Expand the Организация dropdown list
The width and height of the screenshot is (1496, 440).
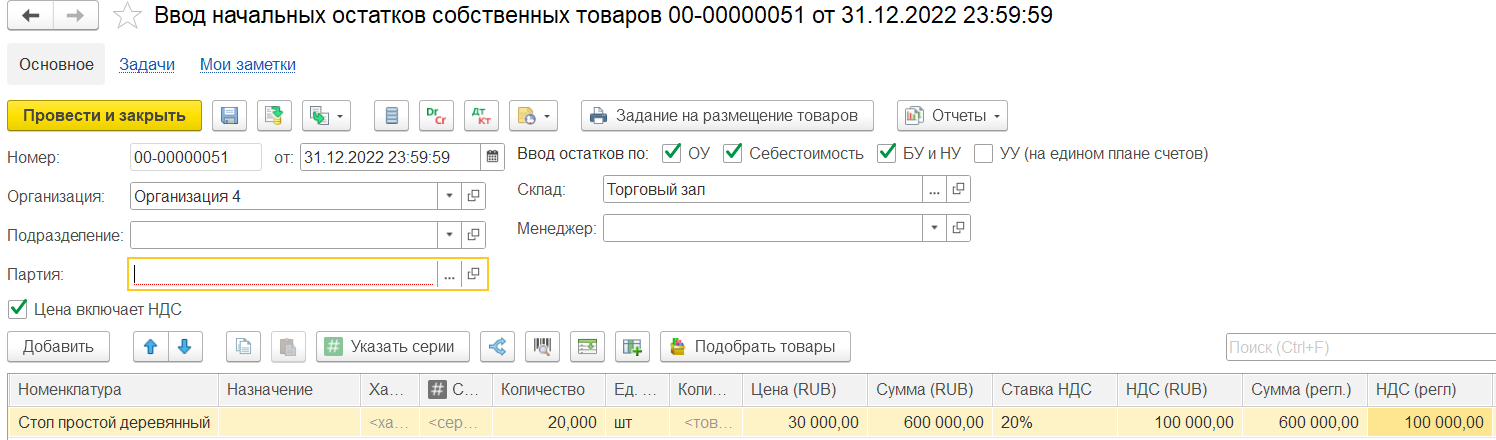point(449,196)
